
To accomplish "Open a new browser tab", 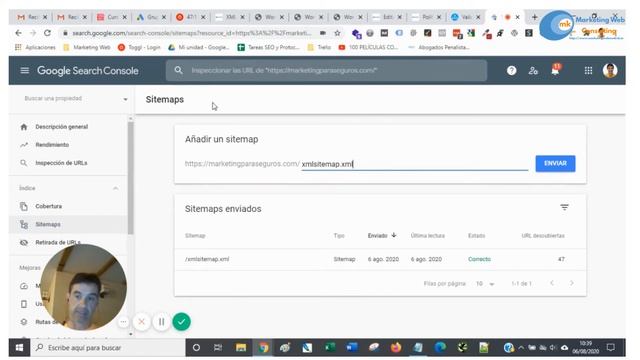I will 534,17.
